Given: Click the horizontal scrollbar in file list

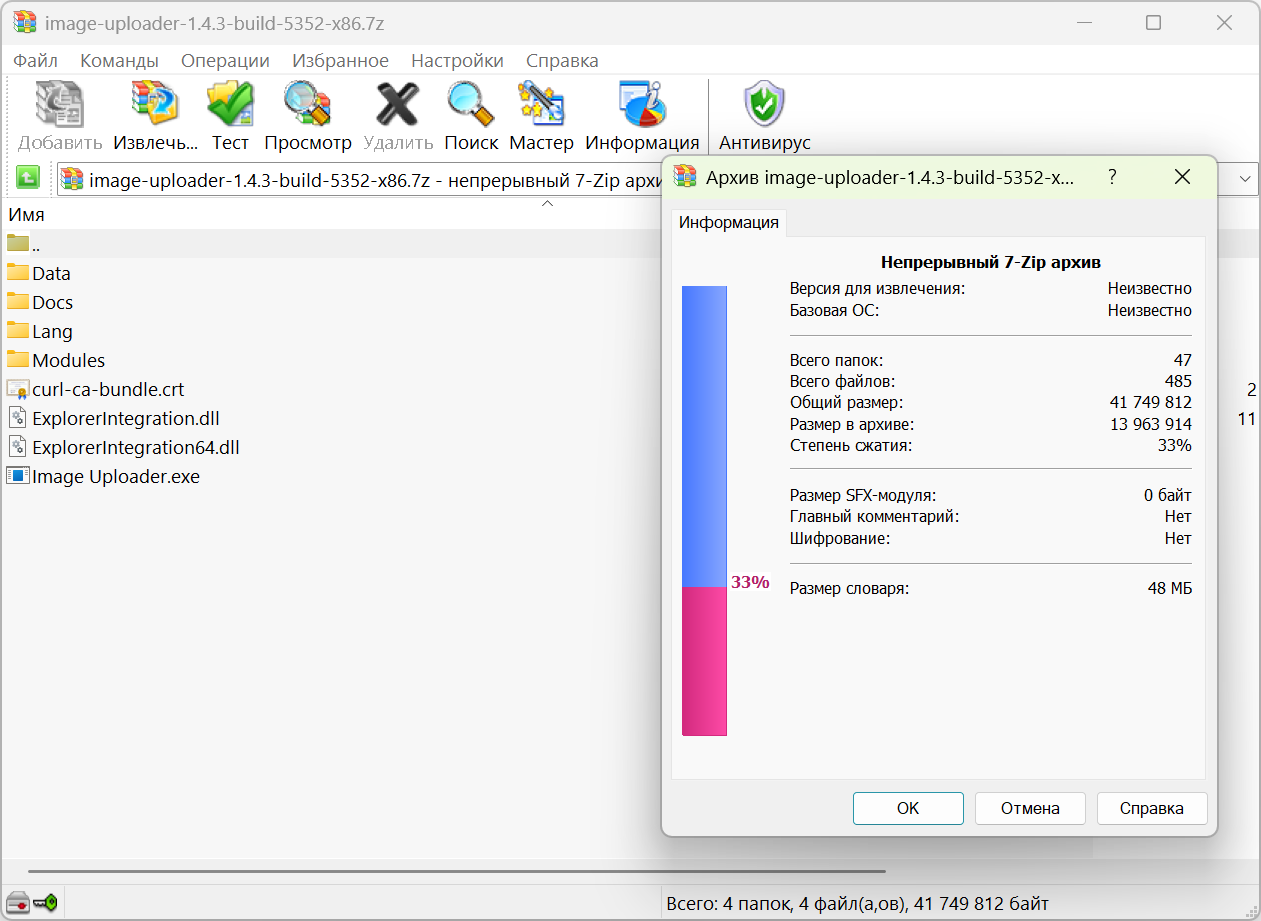Looking at the screenshot, I should point(456,871).
